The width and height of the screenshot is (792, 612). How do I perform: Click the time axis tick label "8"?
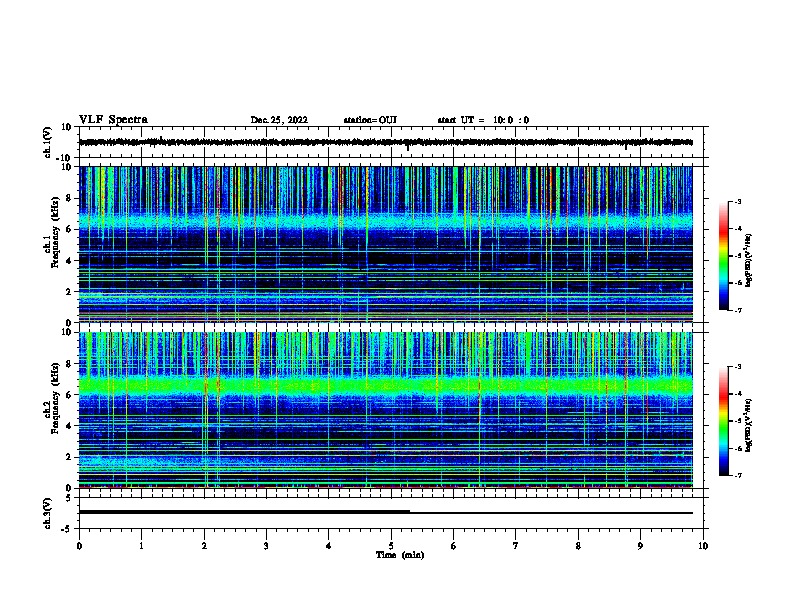578,546
